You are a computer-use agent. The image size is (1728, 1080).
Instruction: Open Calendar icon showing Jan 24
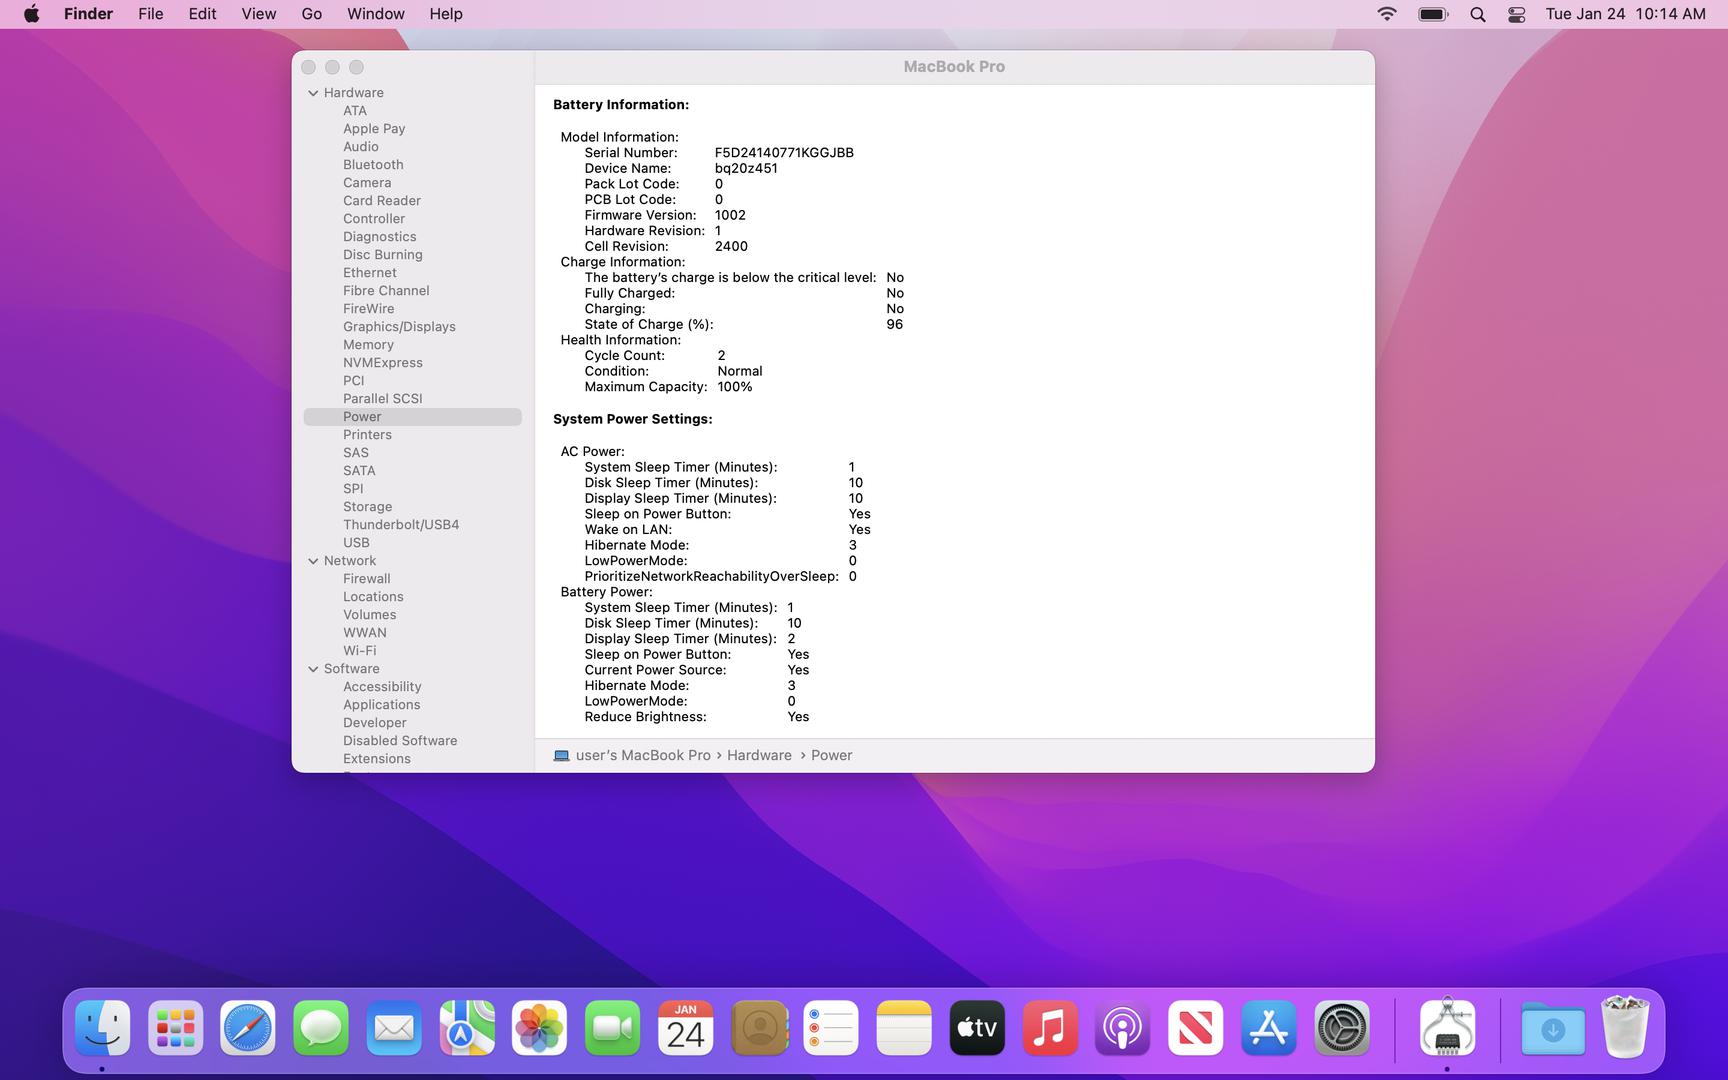[x=685, y=1028]
